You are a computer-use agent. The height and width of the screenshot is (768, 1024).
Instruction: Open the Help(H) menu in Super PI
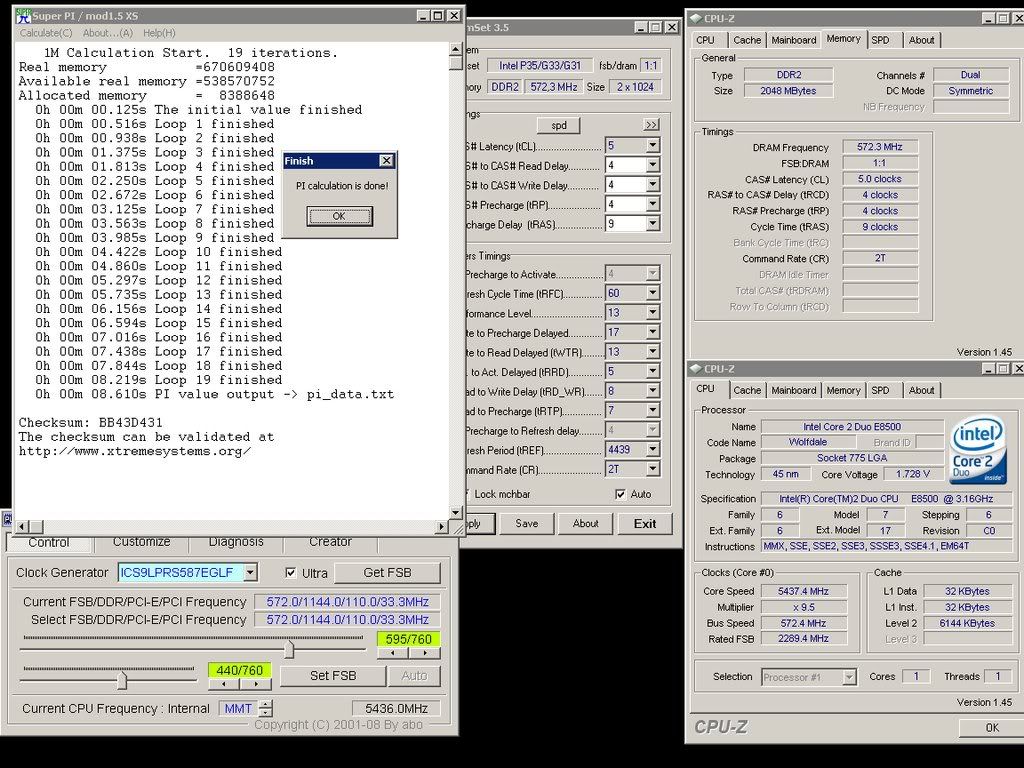pos(159,33)
